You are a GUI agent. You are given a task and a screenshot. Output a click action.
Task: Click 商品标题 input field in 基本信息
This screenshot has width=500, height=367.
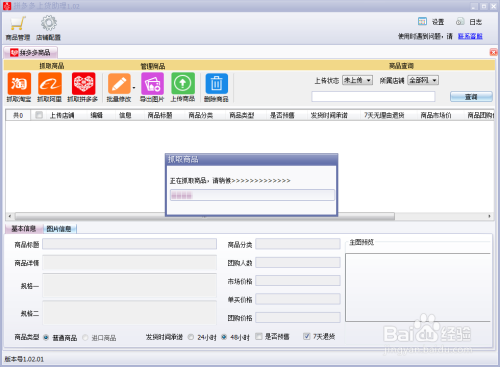(x=129, y=244)
